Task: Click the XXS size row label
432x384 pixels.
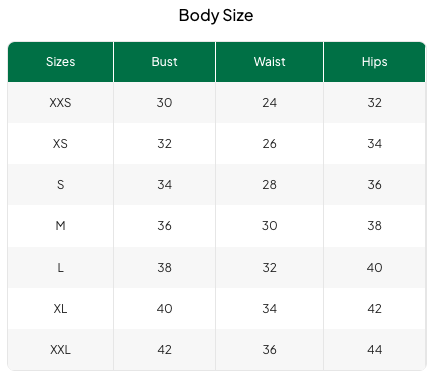Action: tap(60, 103)
